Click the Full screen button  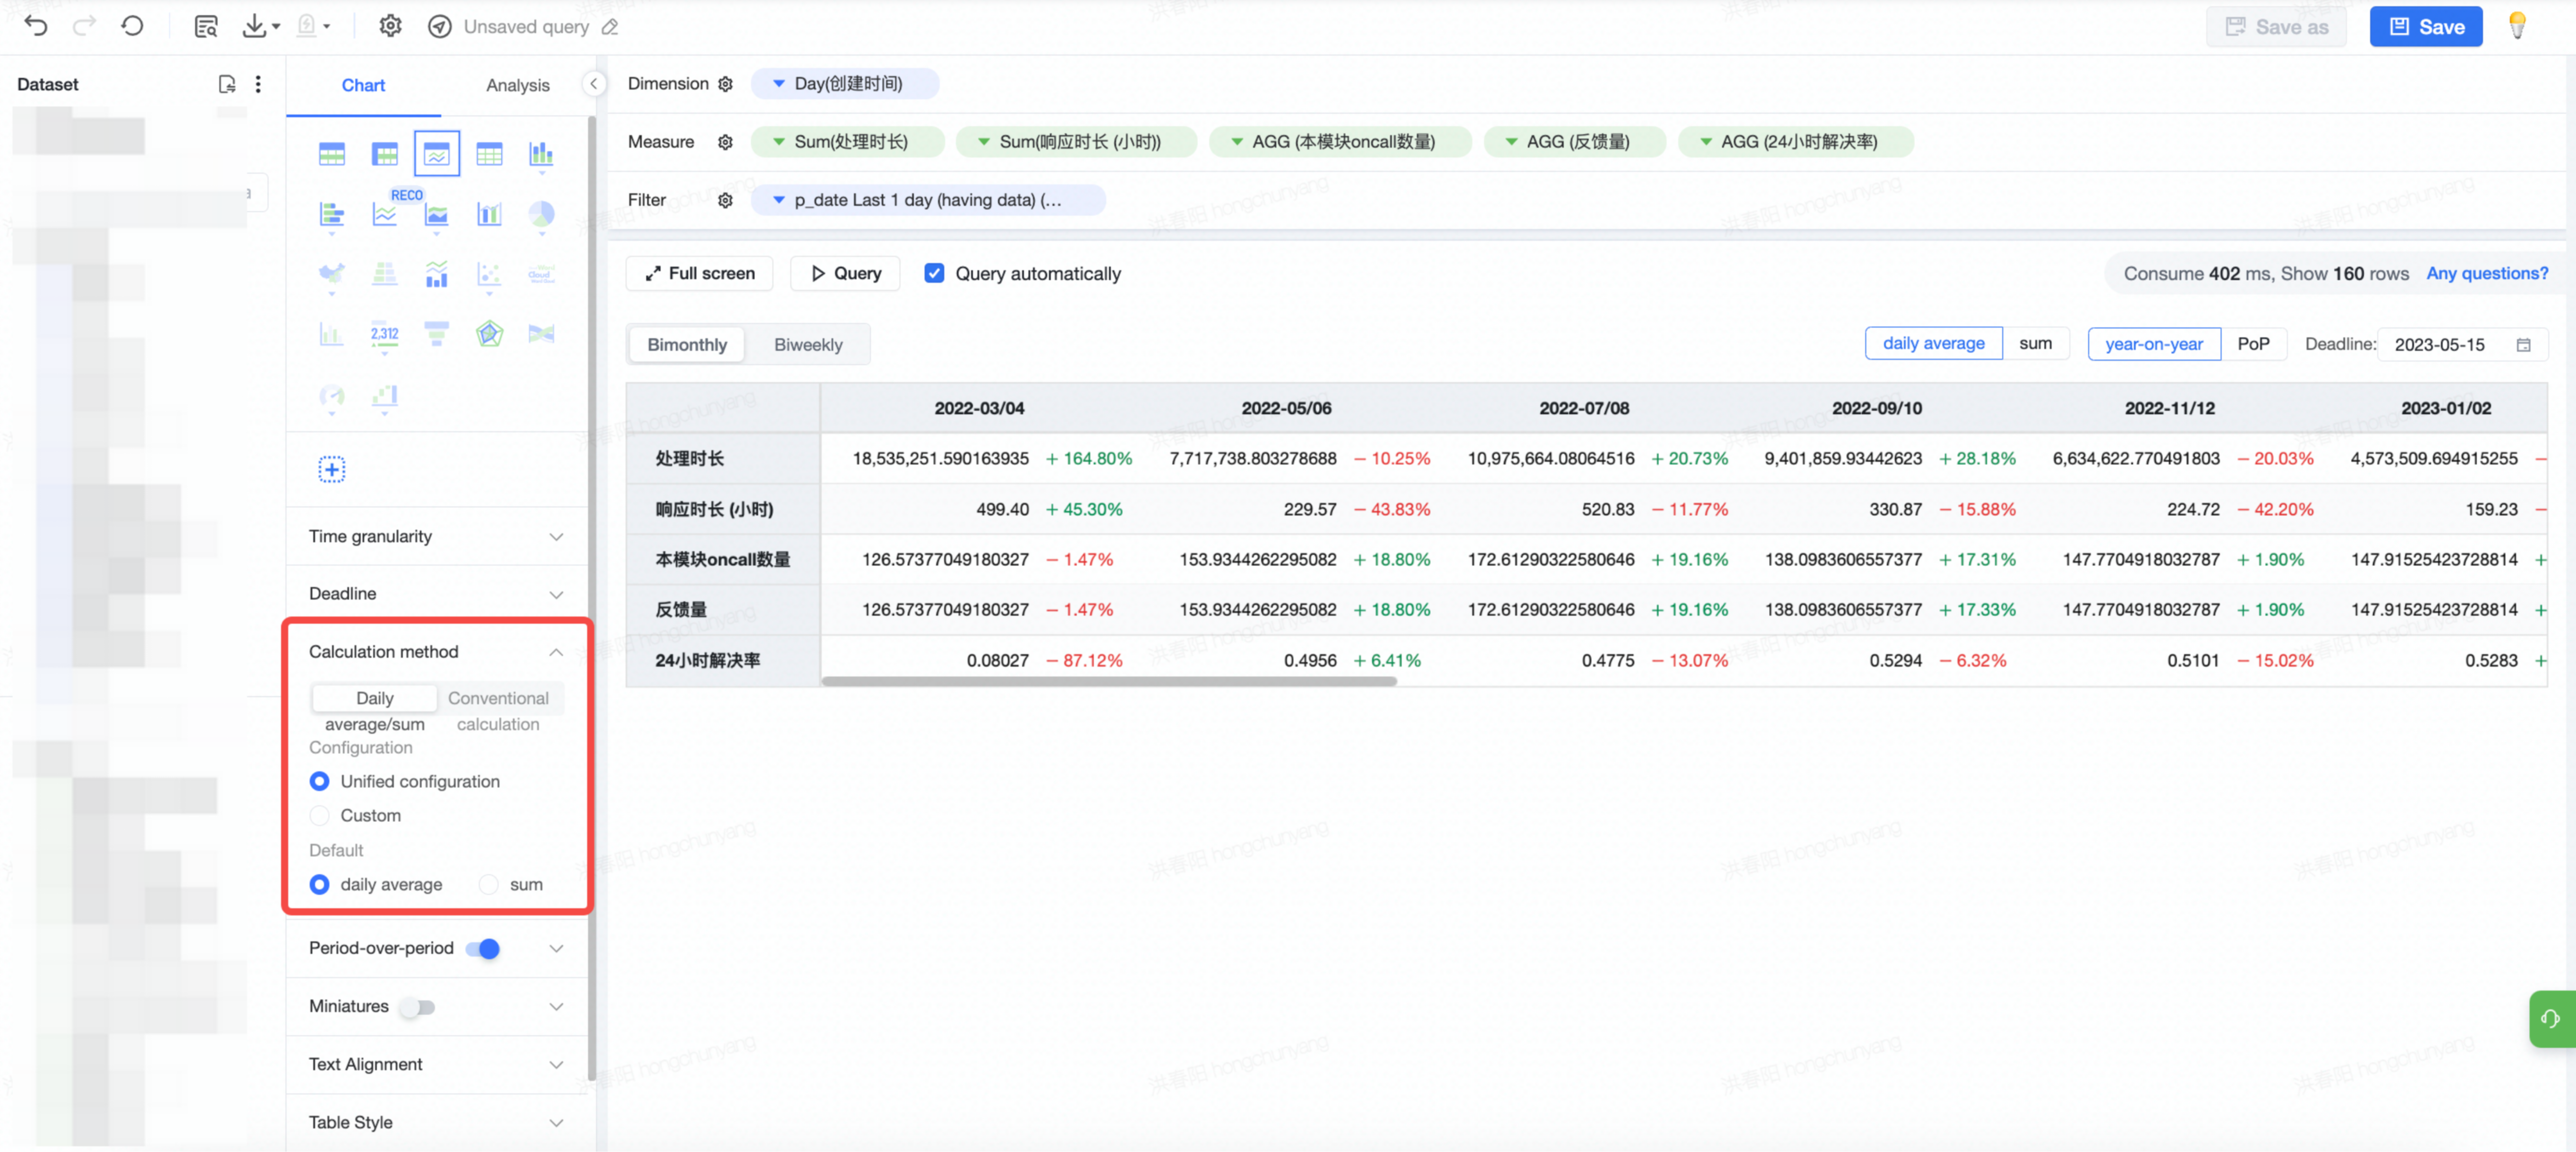(699, 273)
